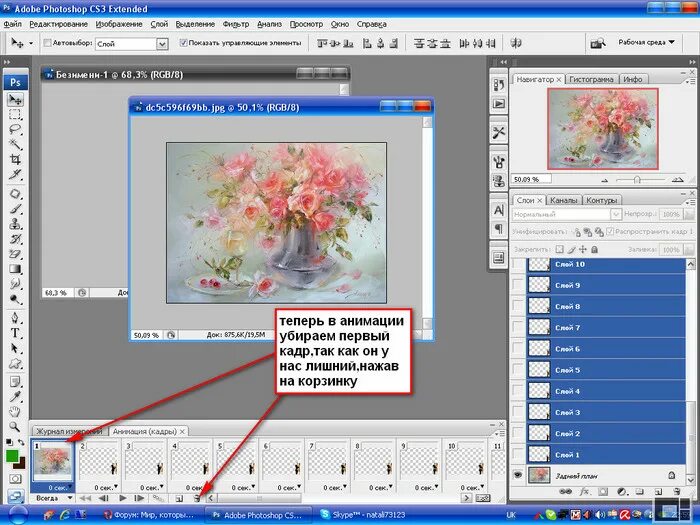The height and width of the screenshot is (525, 700).
Task: Select the green foreground color swatch
Action: [12, 456]
